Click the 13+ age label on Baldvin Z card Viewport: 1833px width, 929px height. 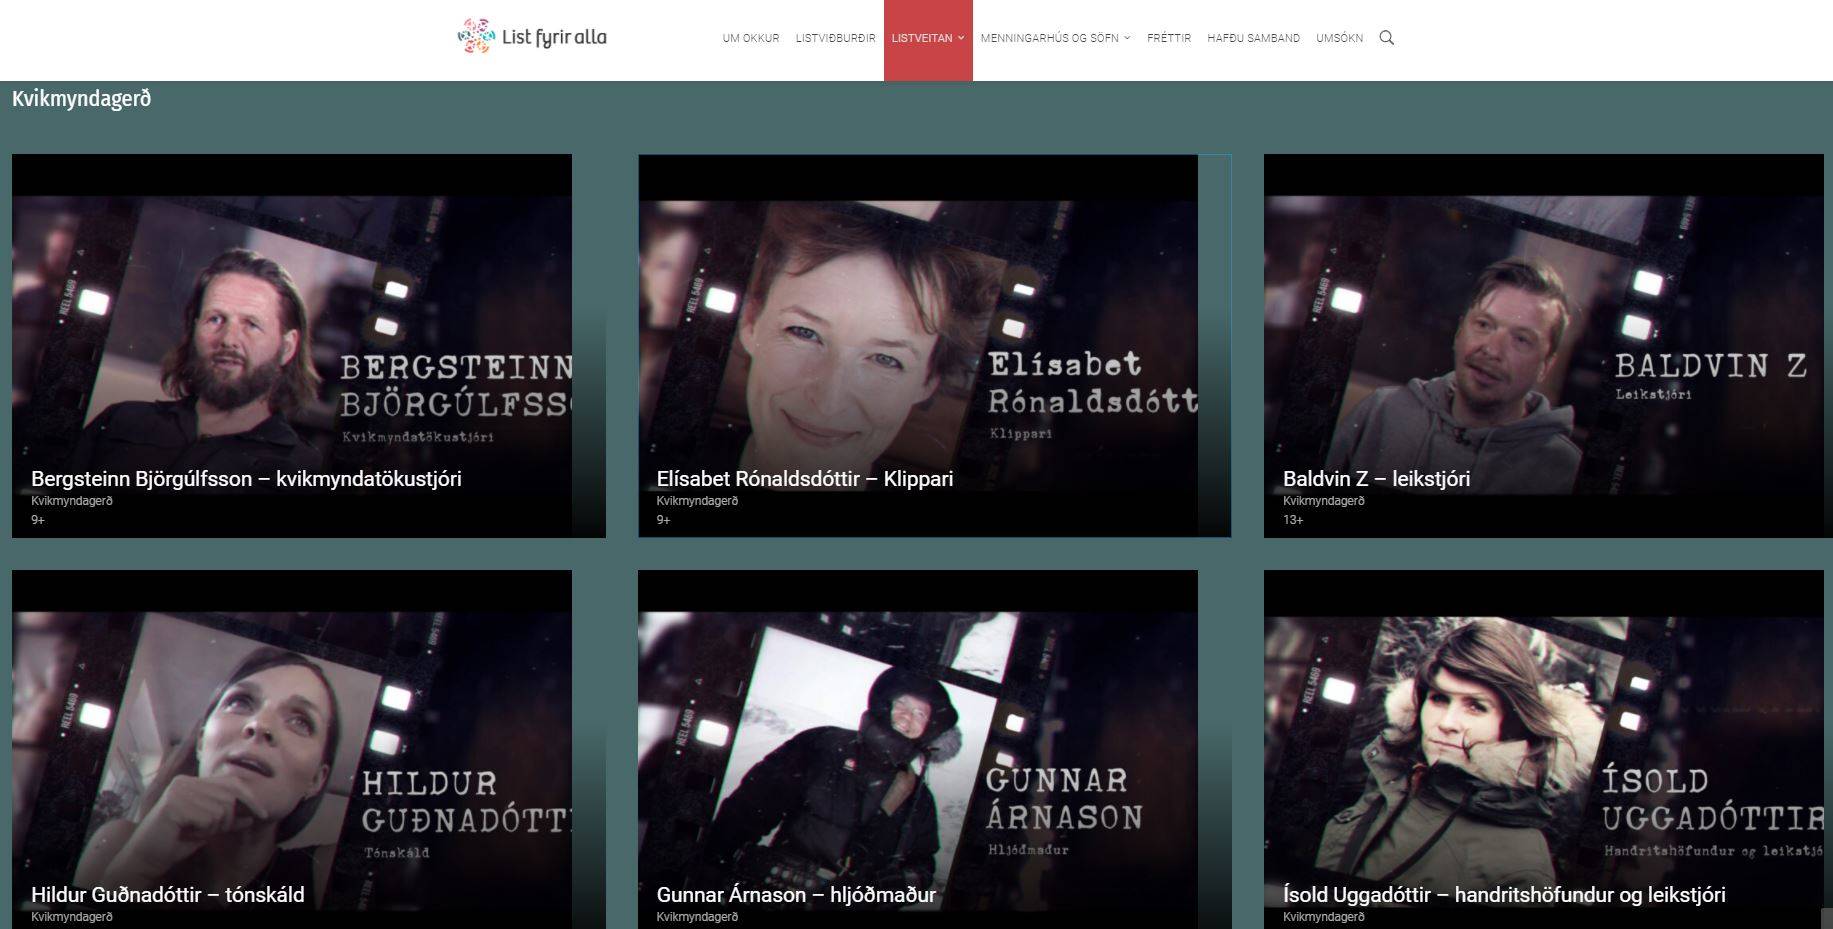pos(1293,520)
